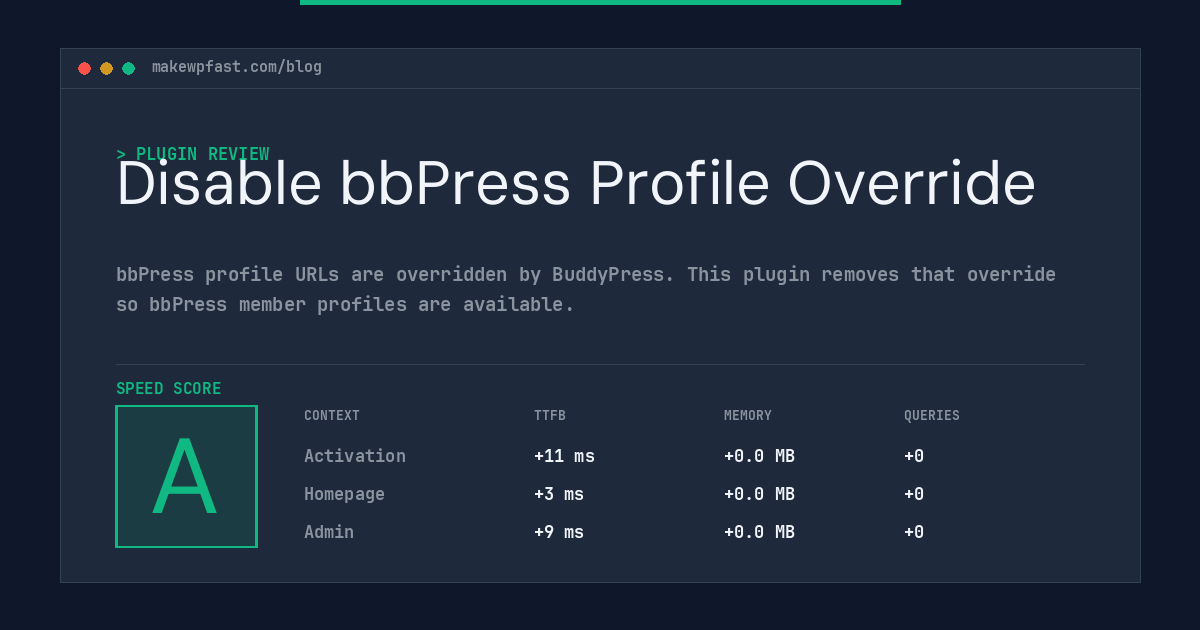The image size is (1200, 630).
Task: Click the 'CONTEXT' column header
Action: (x=332, y=416)
